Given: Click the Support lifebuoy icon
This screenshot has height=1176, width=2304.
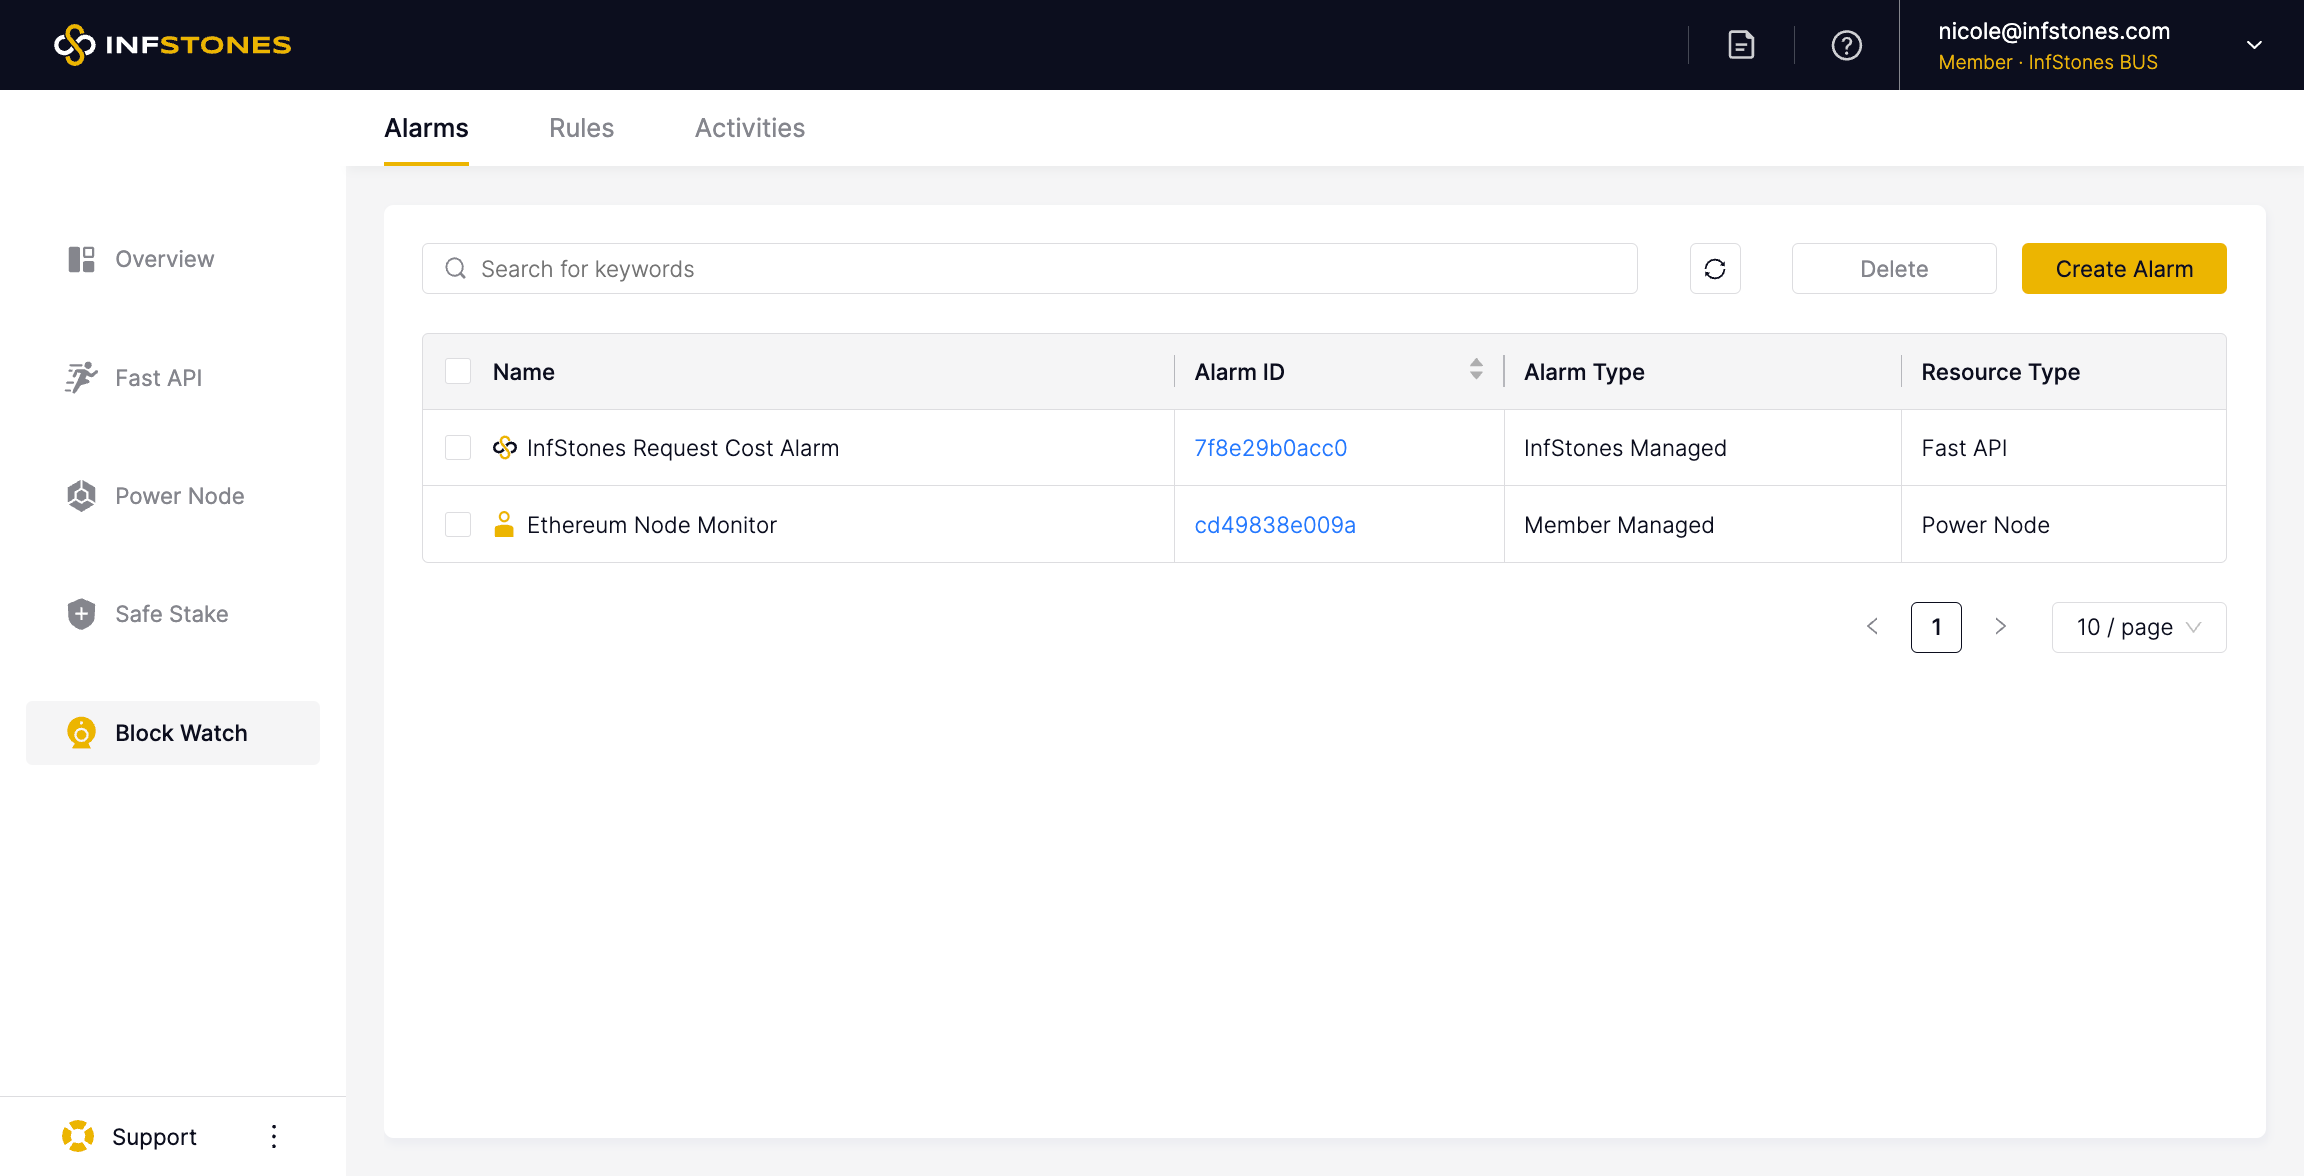Looking at the screenshot, I should click(78, 1136).
